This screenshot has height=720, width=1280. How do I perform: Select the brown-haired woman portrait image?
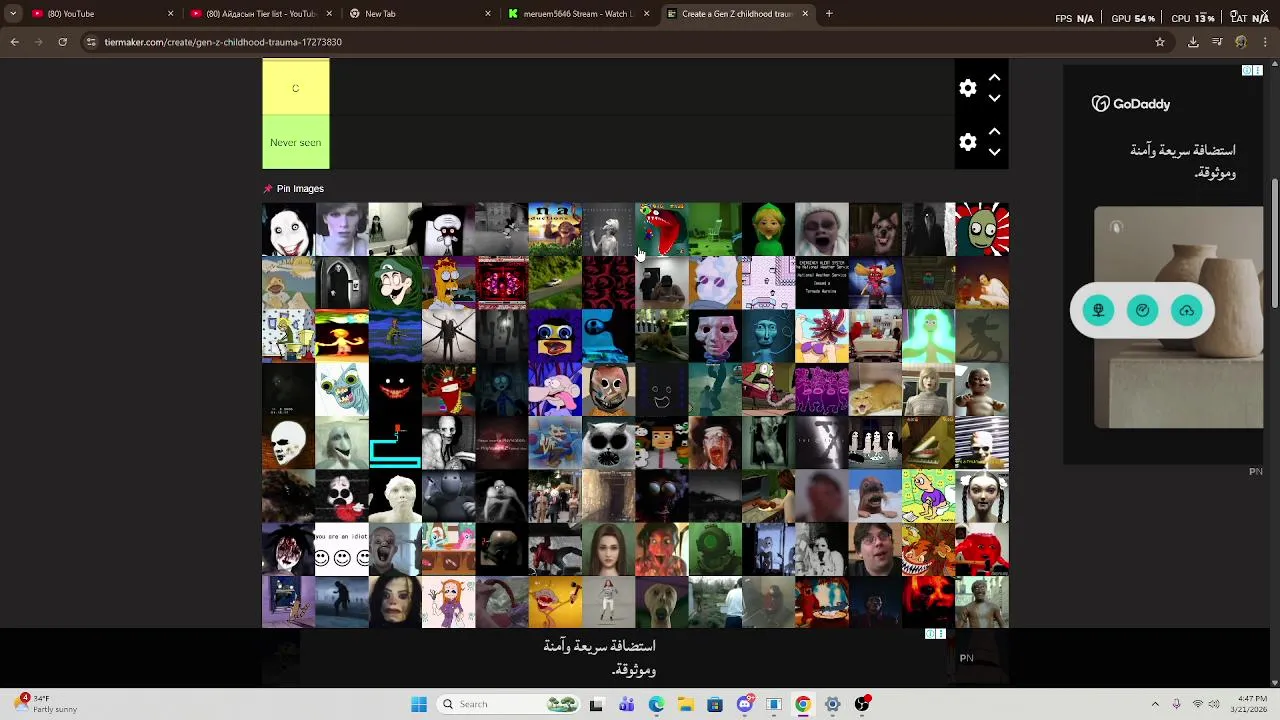[608, 549]
